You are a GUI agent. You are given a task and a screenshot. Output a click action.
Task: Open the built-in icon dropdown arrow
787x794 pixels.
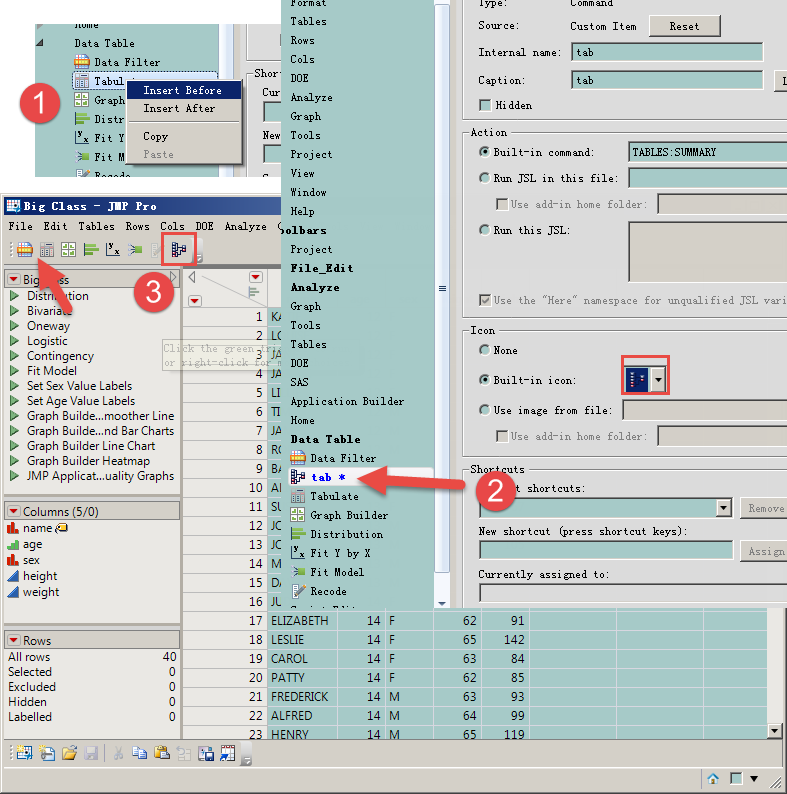point(658,379)
